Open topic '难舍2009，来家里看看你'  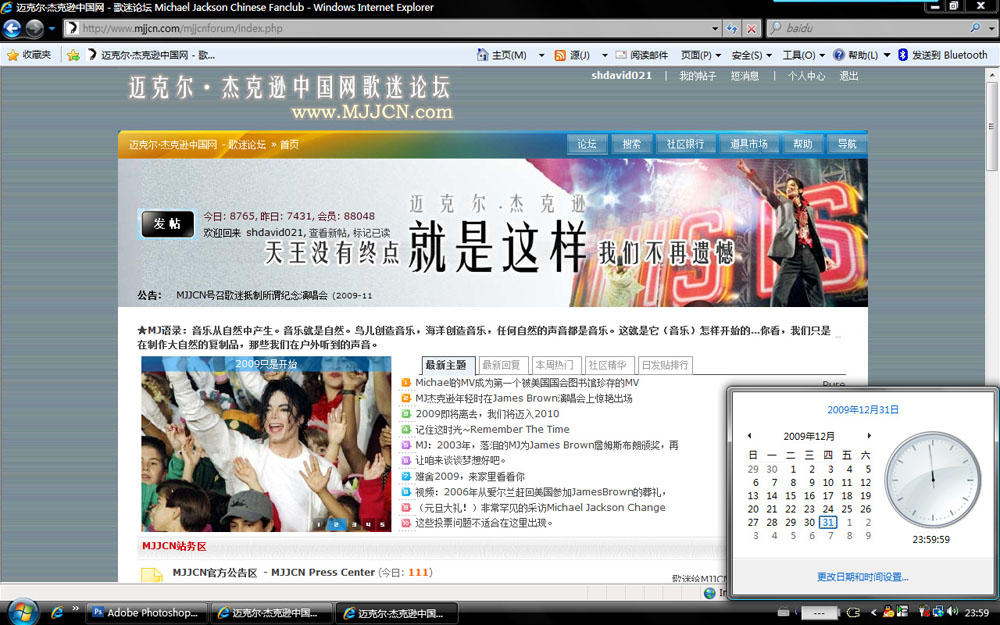tap(470, 476)
